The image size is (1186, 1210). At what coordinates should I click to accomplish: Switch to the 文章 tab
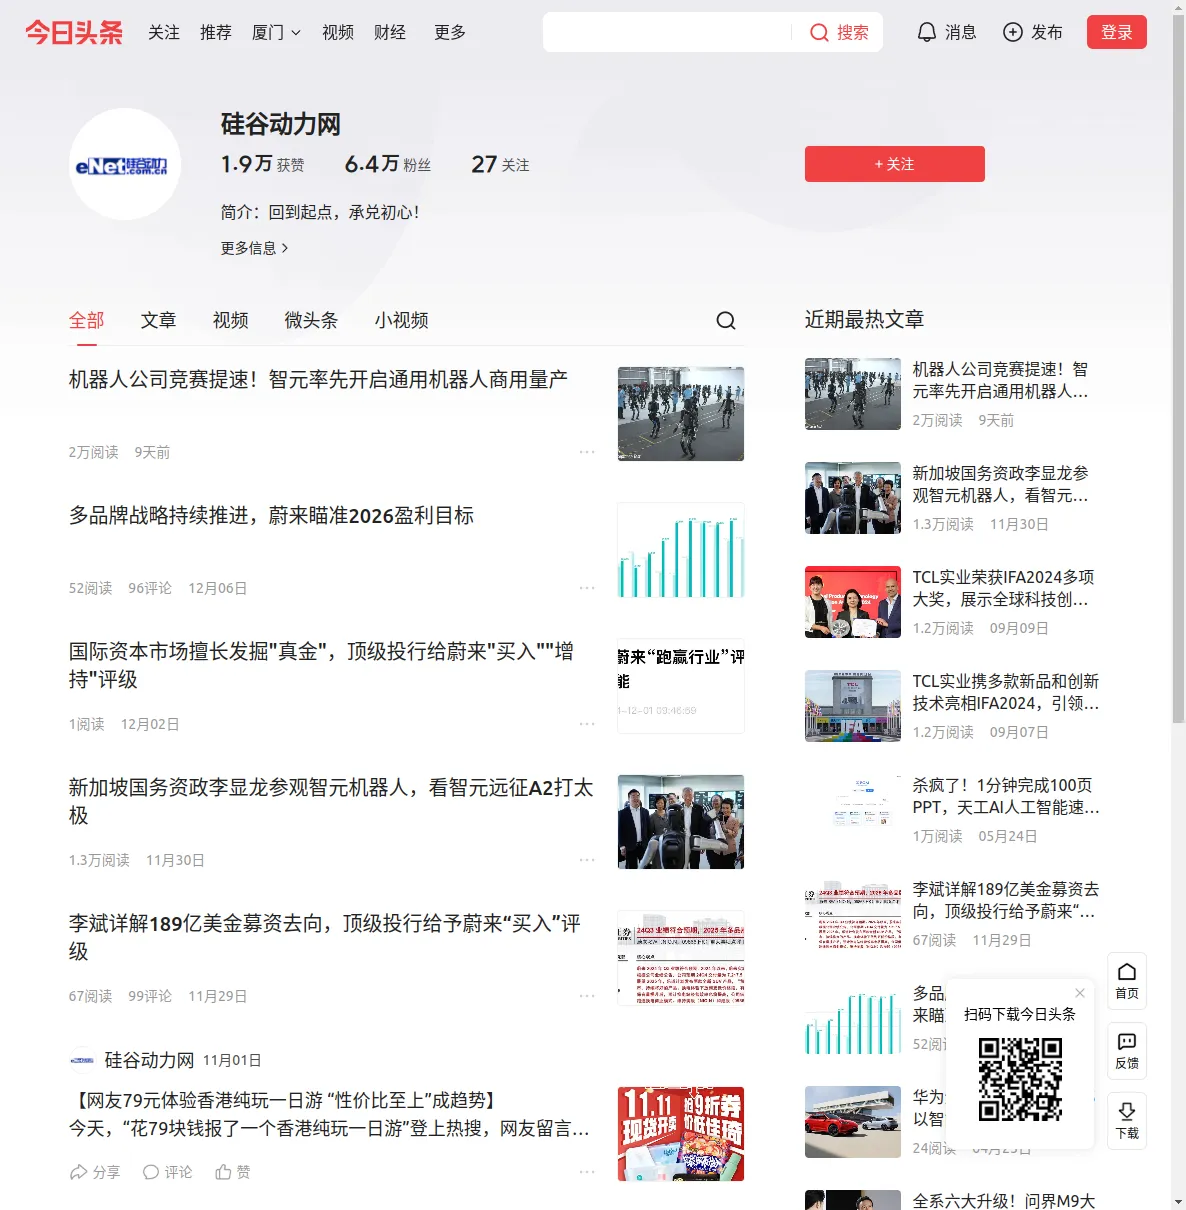[x=159, y=320]
